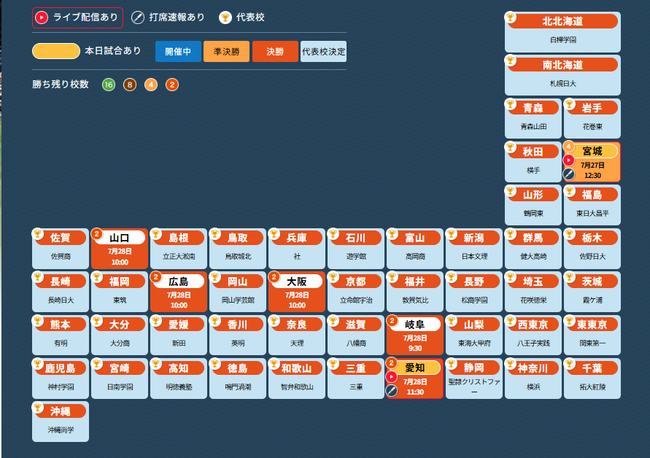Click the 決勝 status button
The image size is (650, 458).
(x=275, y=51)
